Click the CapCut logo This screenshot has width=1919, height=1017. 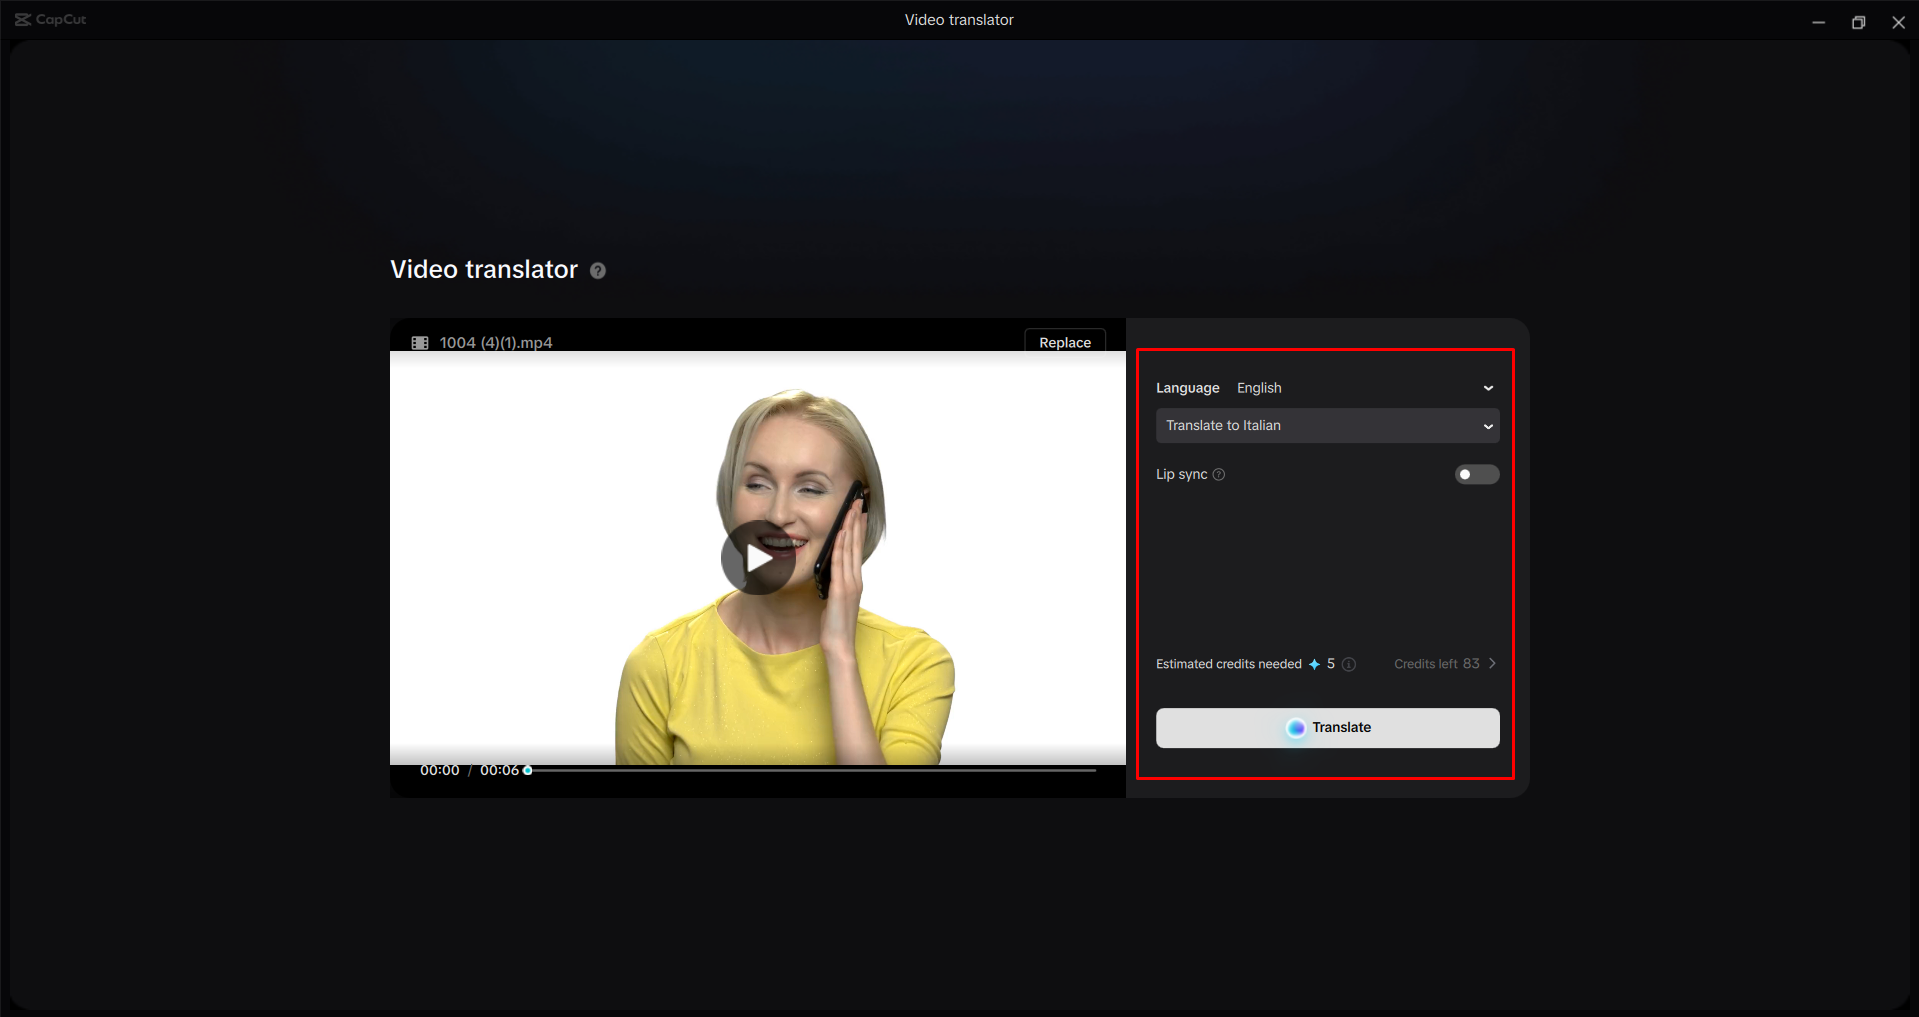tap(48, 19)
